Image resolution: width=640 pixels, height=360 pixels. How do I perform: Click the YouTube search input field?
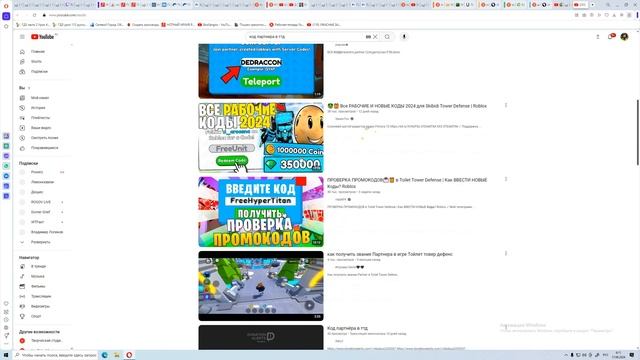pyautogui.click(x=306, y=37)
